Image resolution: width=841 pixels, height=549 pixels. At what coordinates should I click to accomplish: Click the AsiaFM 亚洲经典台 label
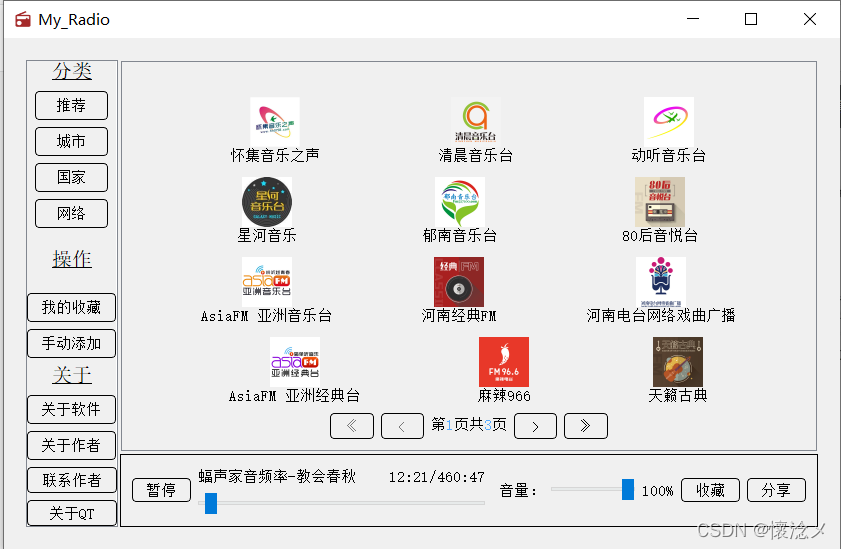click(x=294, y=396)
